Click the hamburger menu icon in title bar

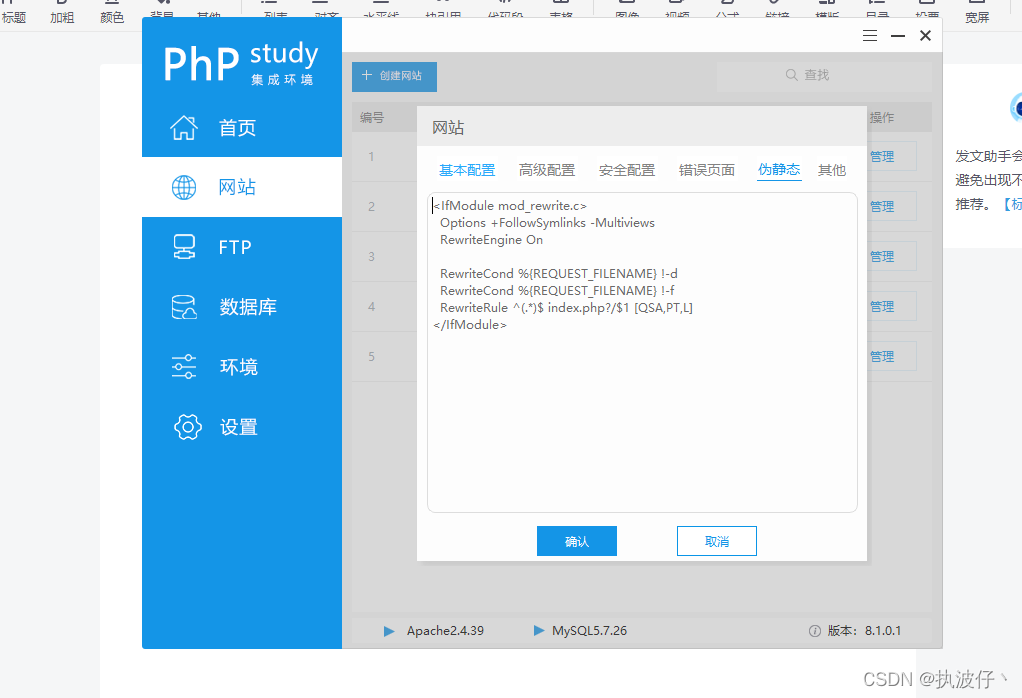pyautogui.click(x=869, y=34)
